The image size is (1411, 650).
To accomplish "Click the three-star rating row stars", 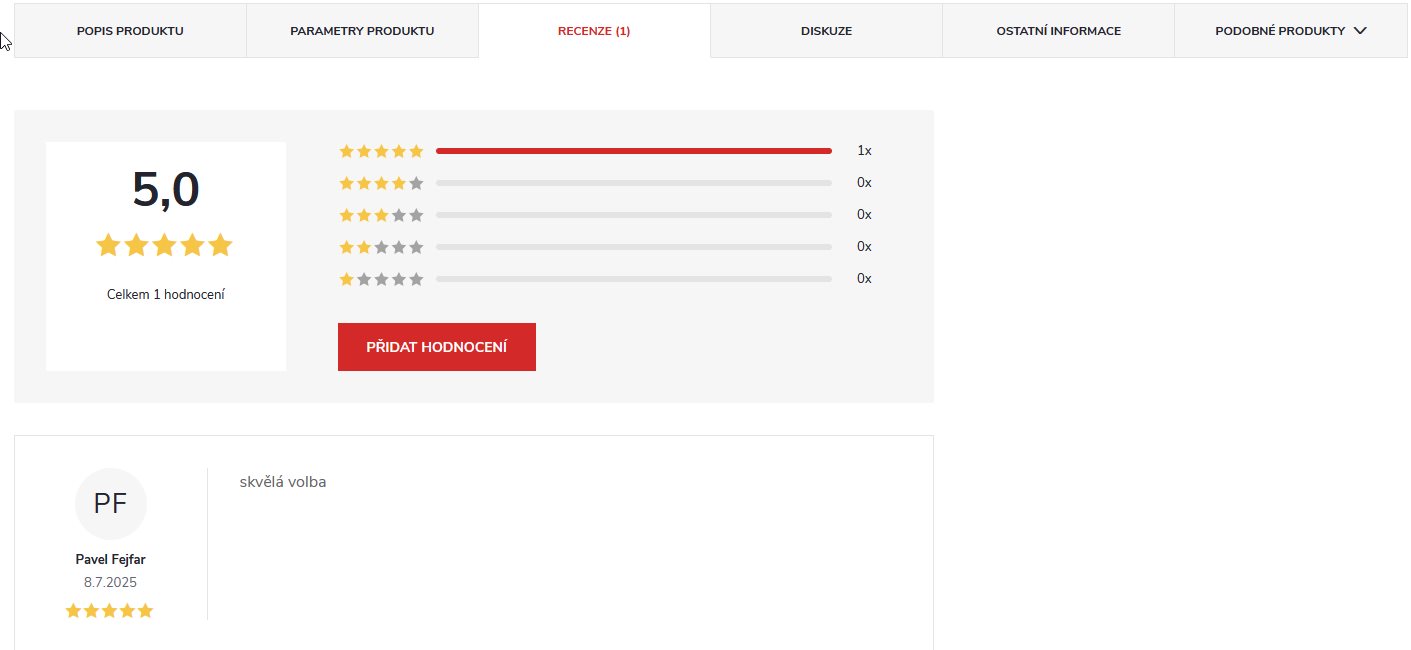I will pos(381,214).
